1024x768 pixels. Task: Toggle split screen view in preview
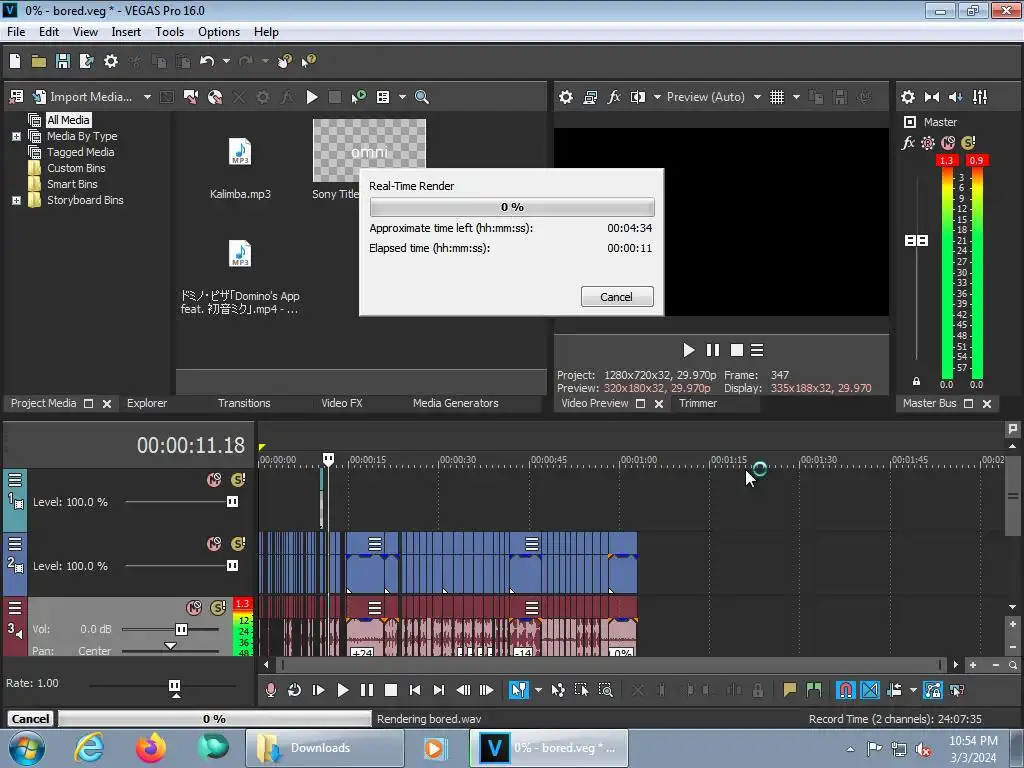[638, 97]
